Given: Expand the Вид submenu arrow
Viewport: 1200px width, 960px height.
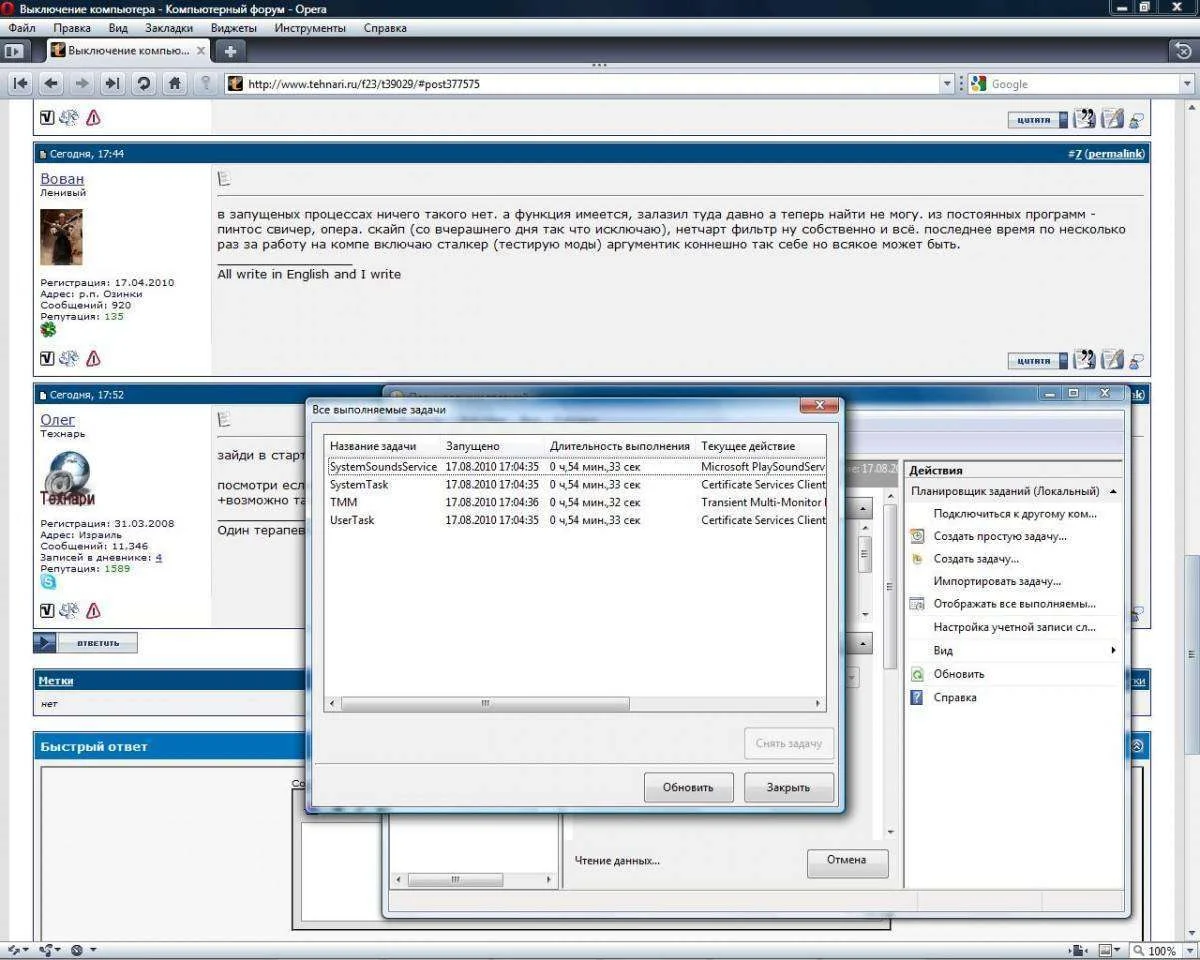Looking at the screenshot, I should tap(1113, 650).
